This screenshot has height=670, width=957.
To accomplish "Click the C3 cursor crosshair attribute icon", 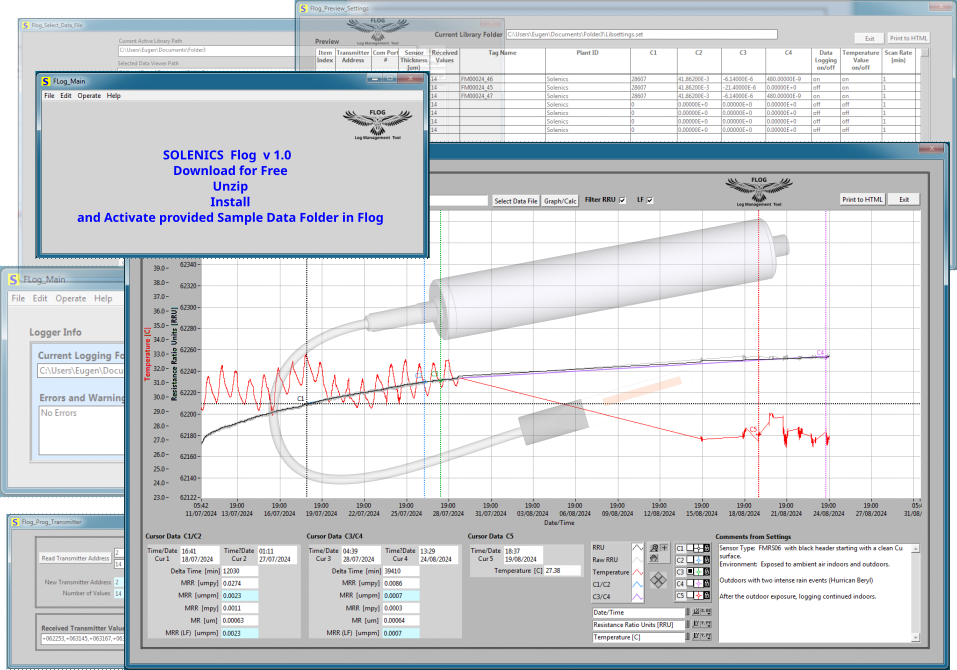I will (699, 572).
